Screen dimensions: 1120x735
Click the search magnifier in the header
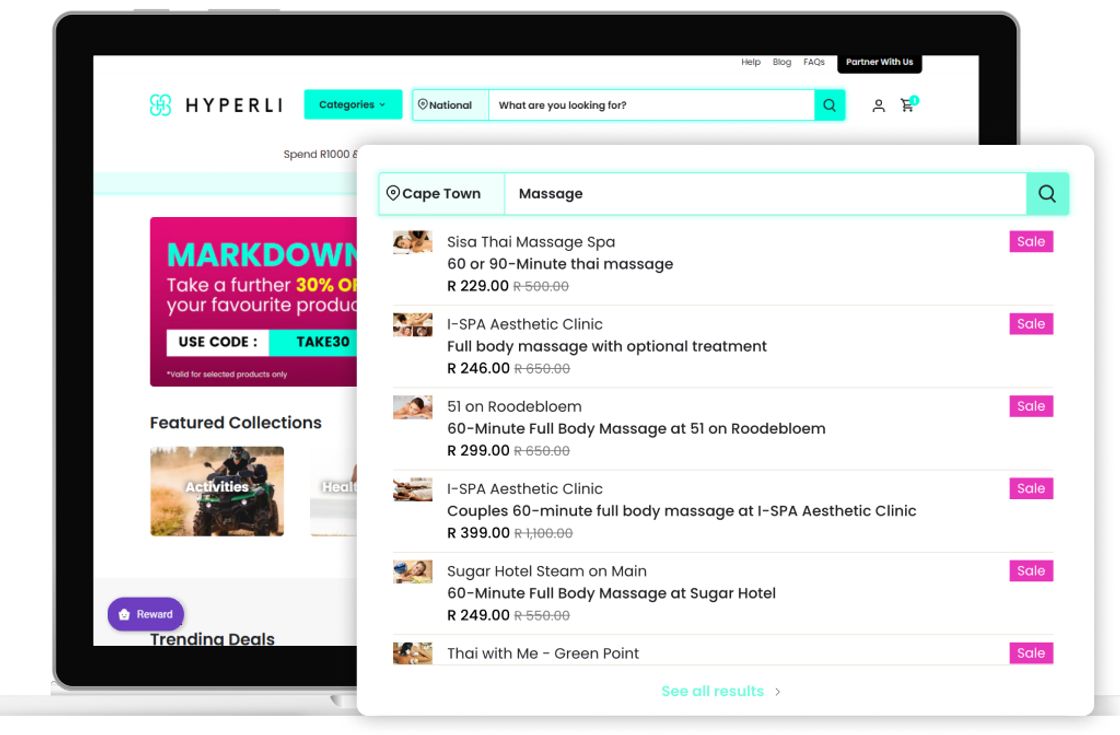pos(829,105)
